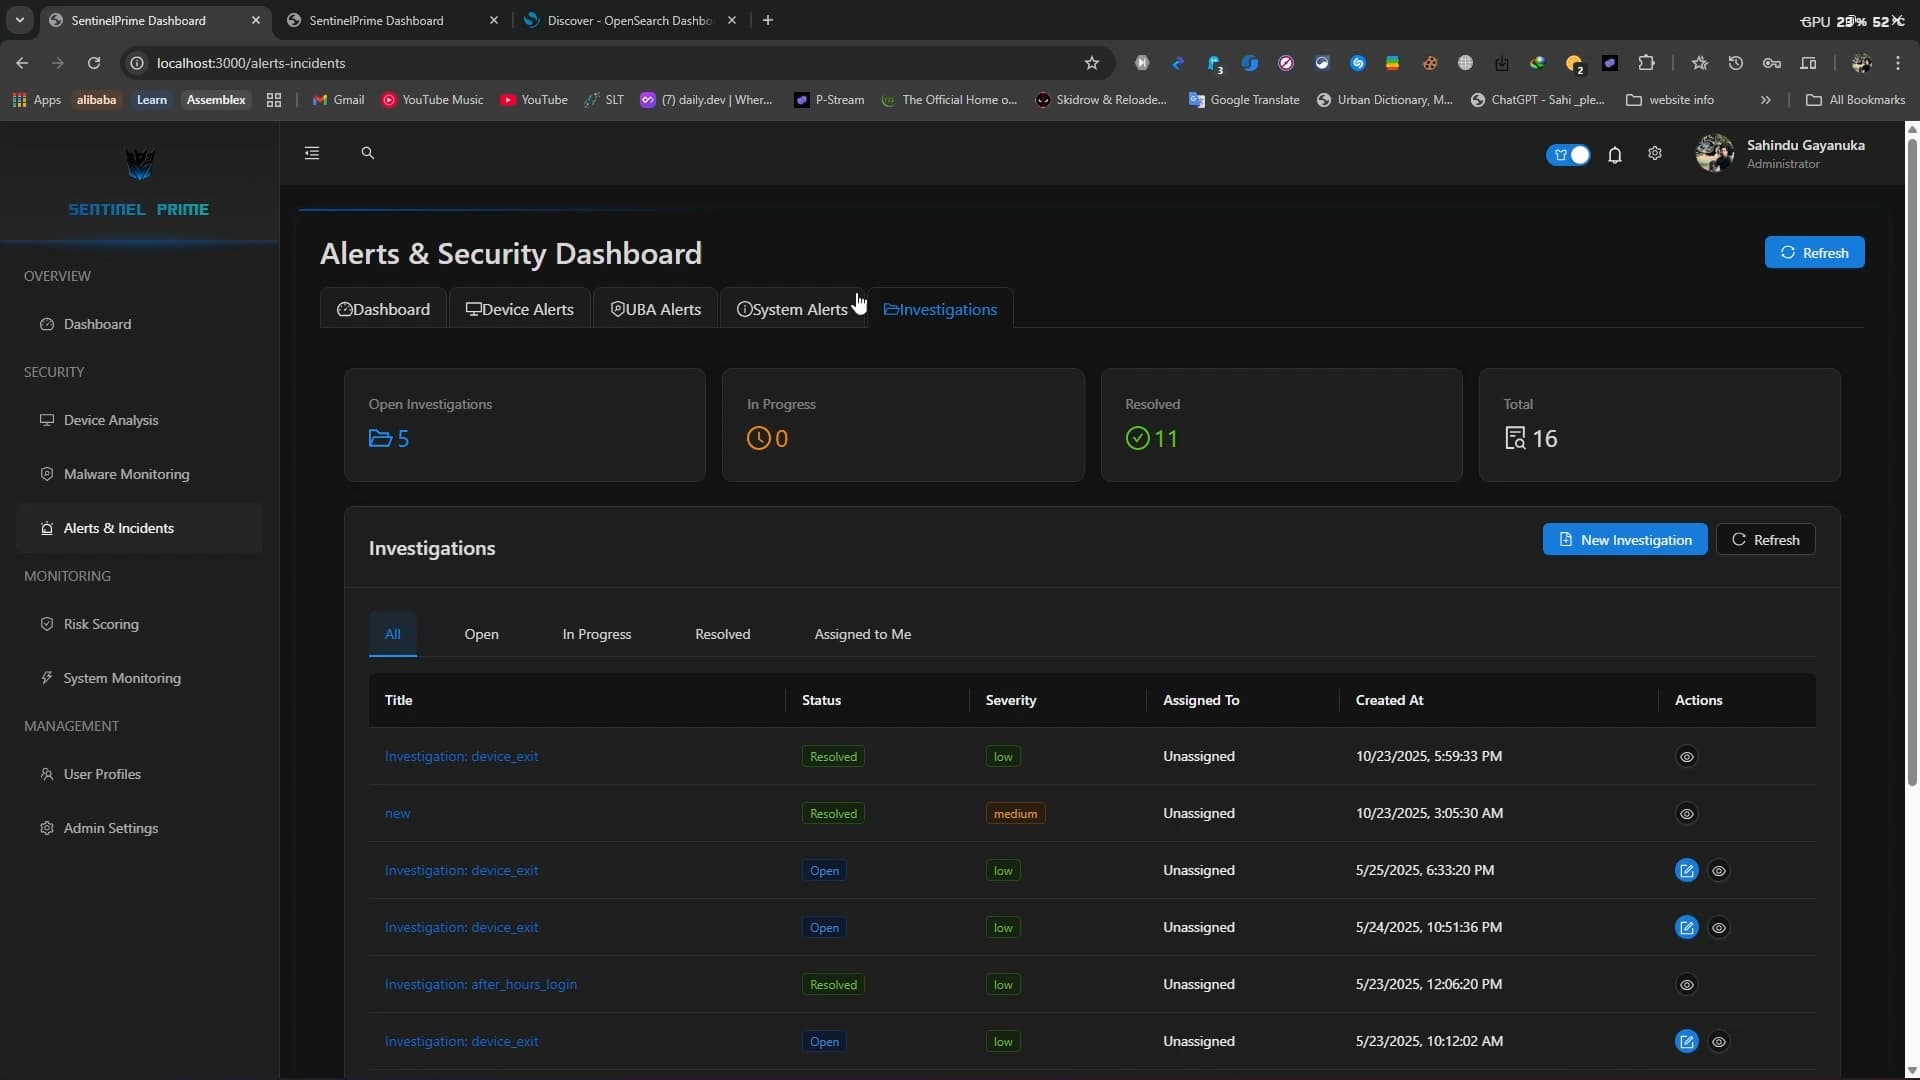
Task: Bookmark this page with star icon
Action: pos(1092,63)
